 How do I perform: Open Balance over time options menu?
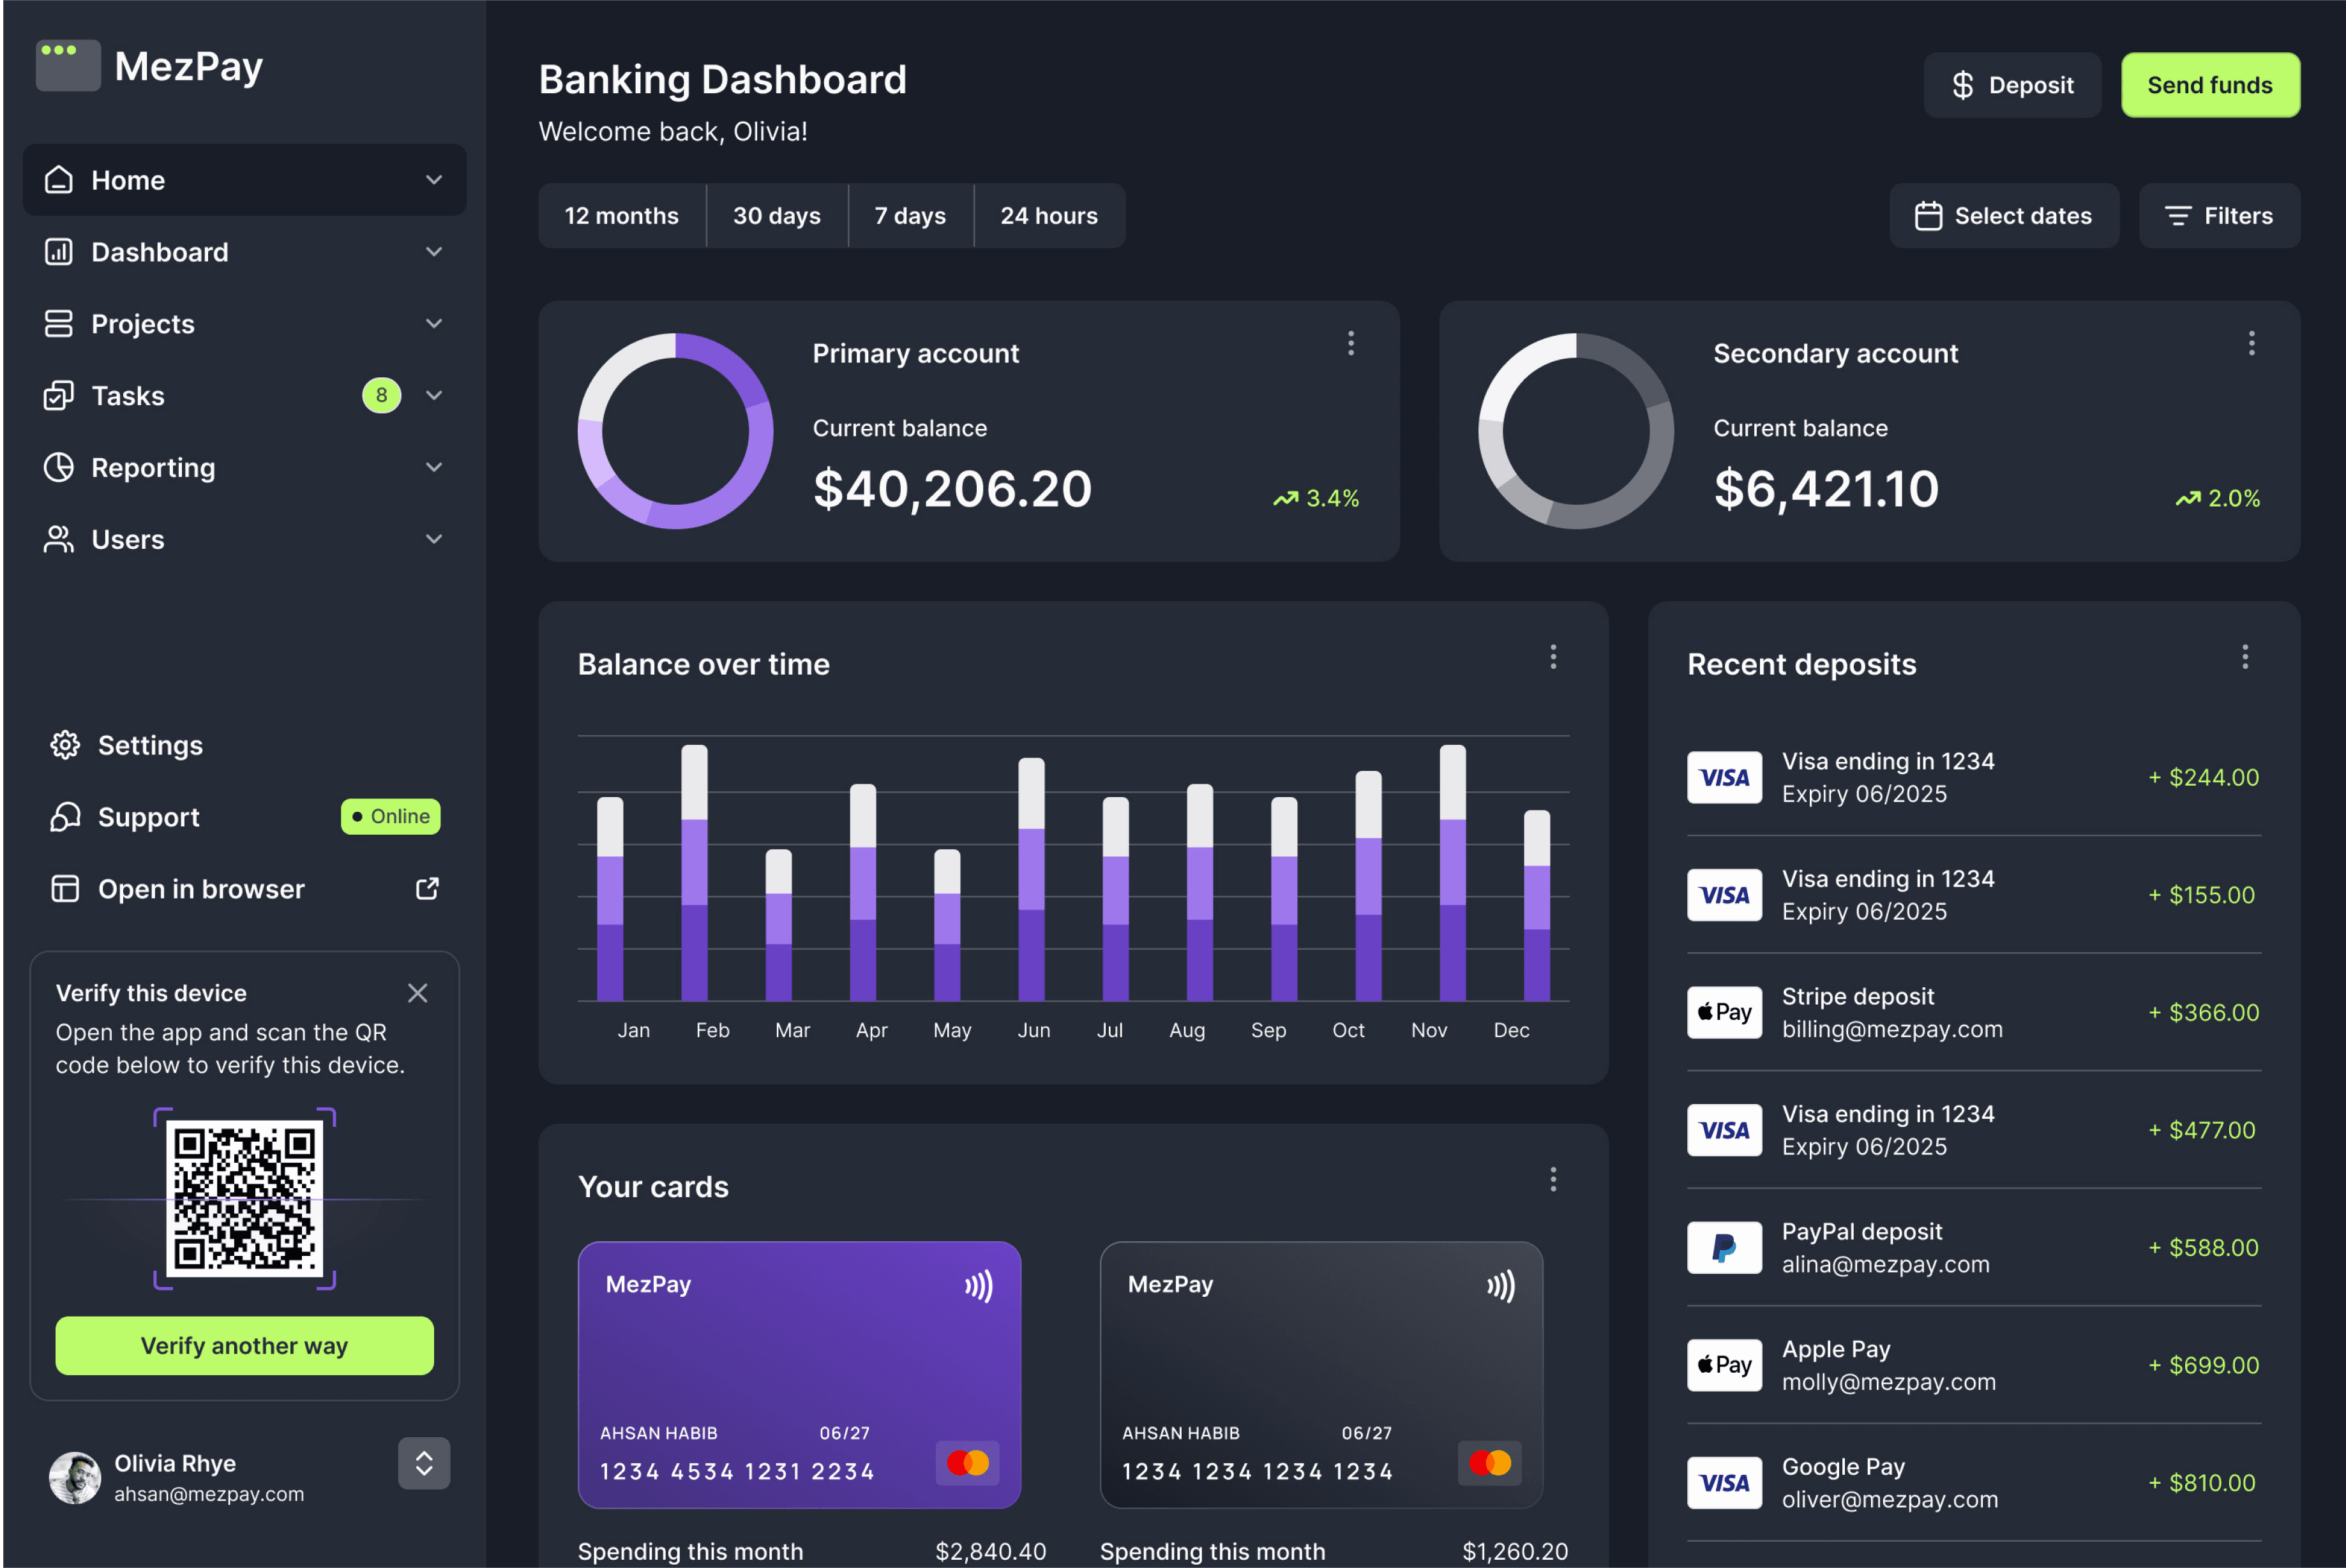point(1553,657)
